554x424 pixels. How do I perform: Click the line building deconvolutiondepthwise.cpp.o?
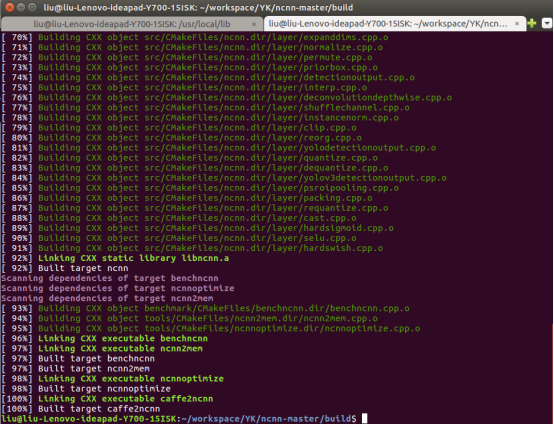pos(226,98)
